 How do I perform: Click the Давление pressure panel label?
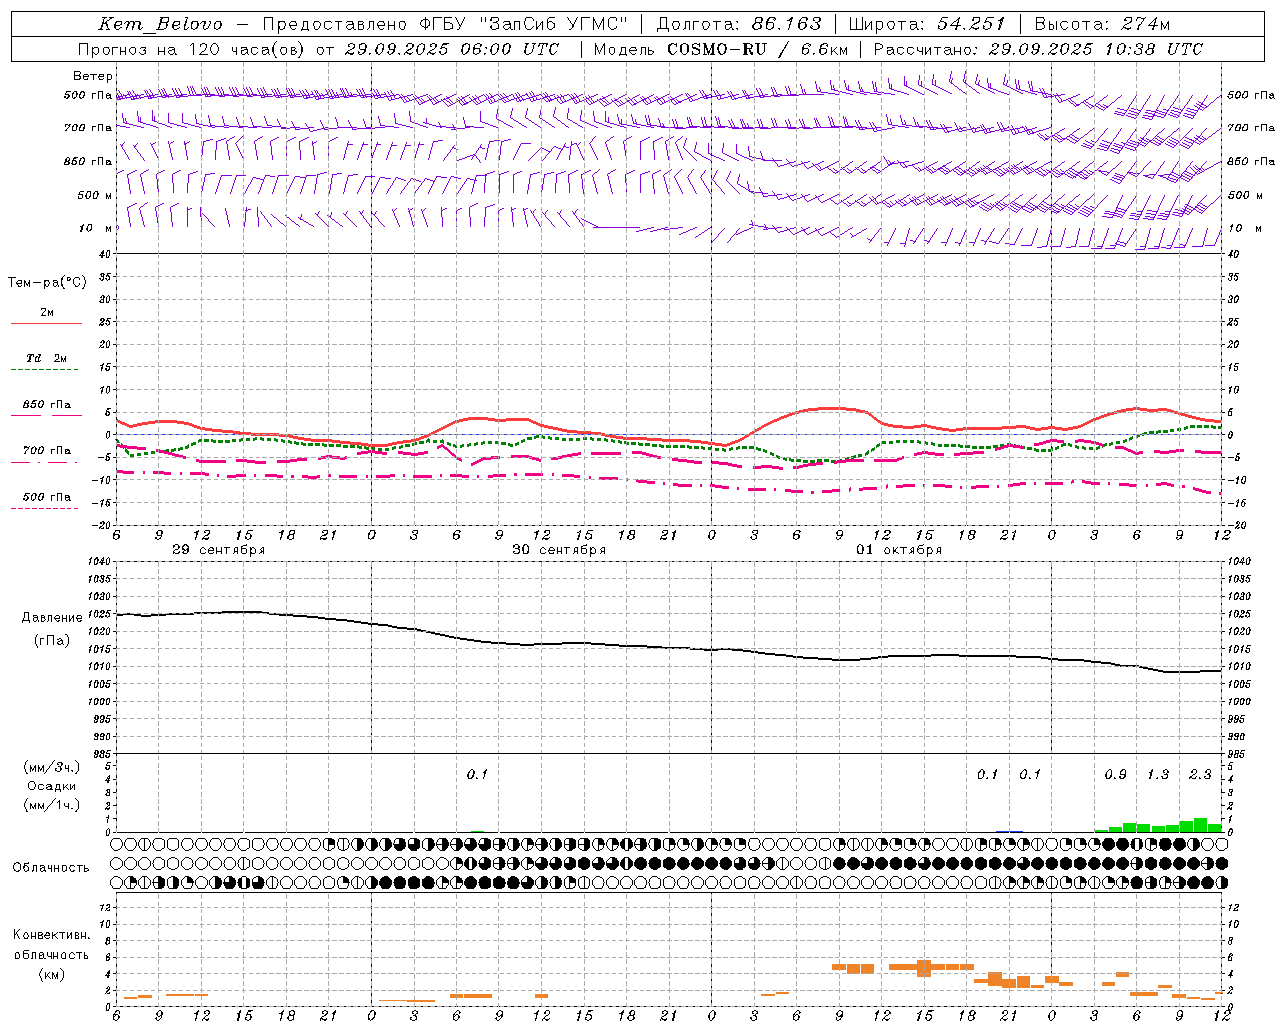pos(52,618)
